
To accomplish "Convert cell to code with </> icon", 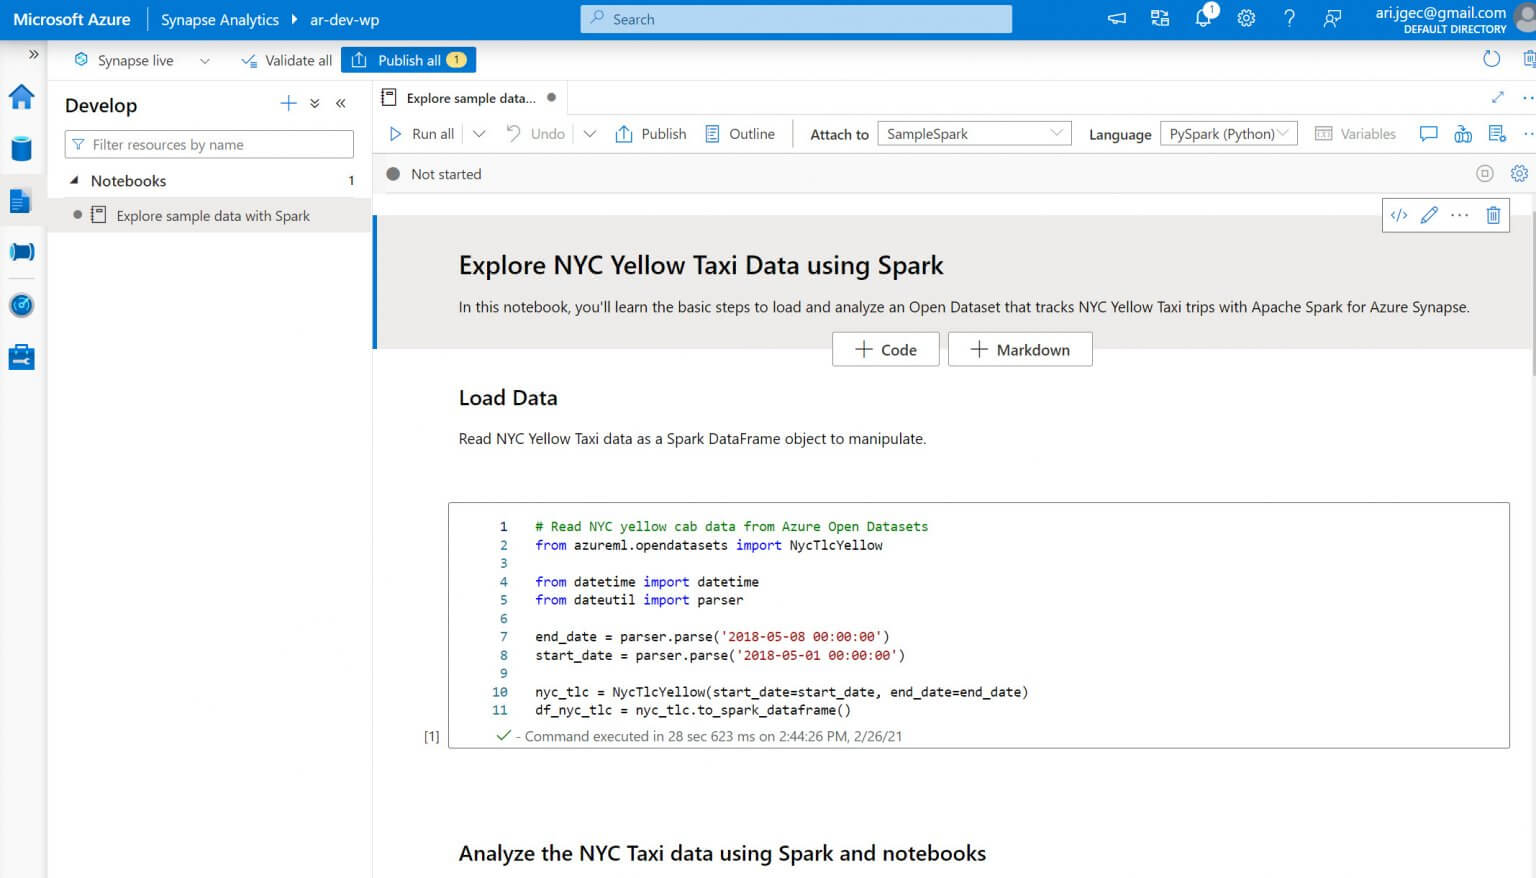I will pyautogui.click(x=1398, y=215).
